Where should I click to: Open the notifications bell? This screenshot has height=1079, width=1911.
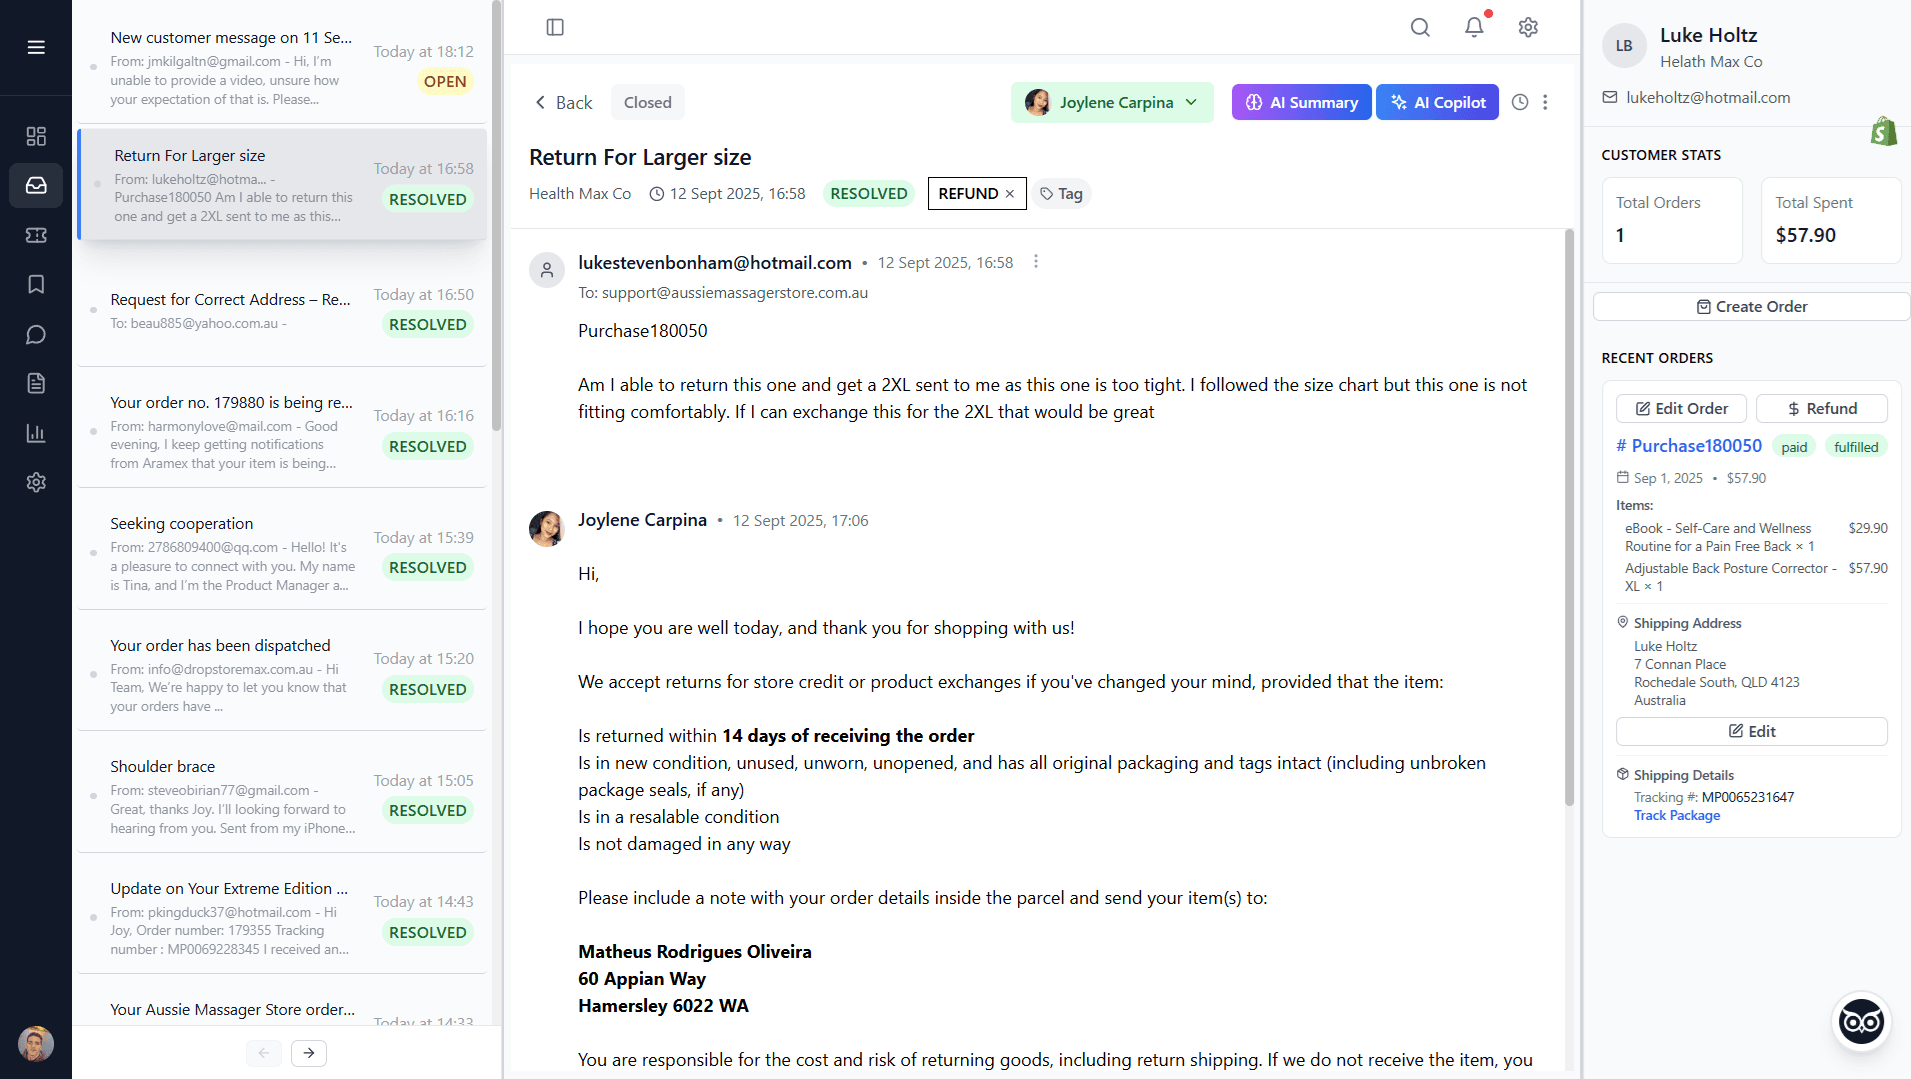[1474, 27]
